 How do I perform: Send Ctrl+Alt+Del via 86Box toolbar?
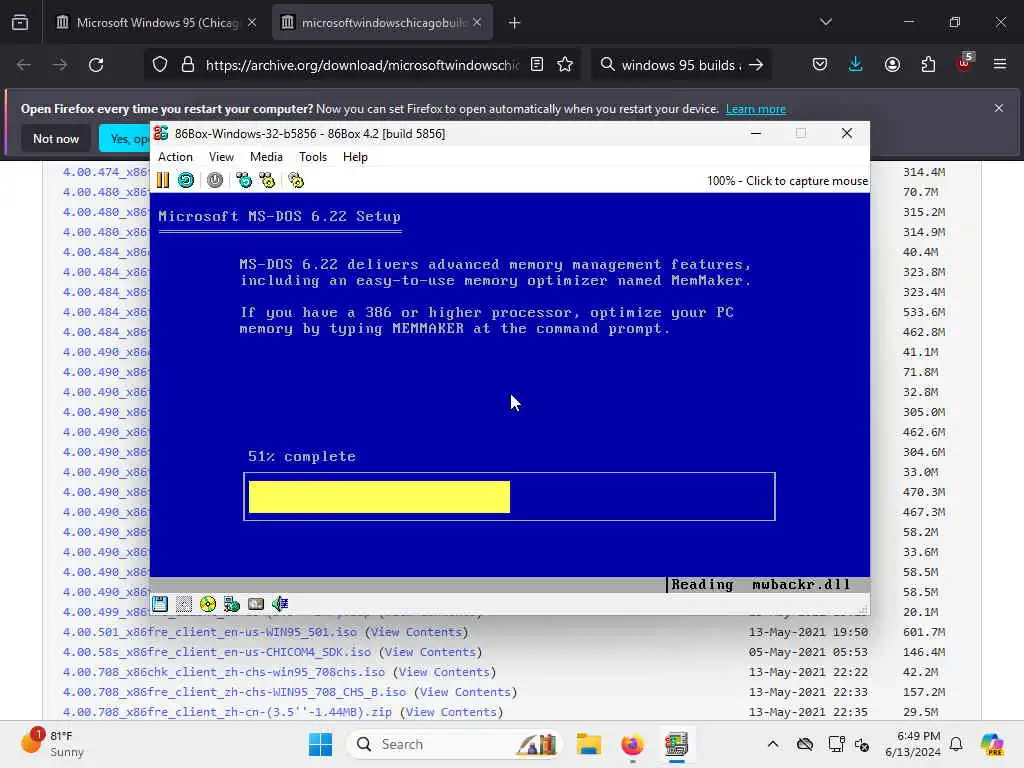point(244,180)
